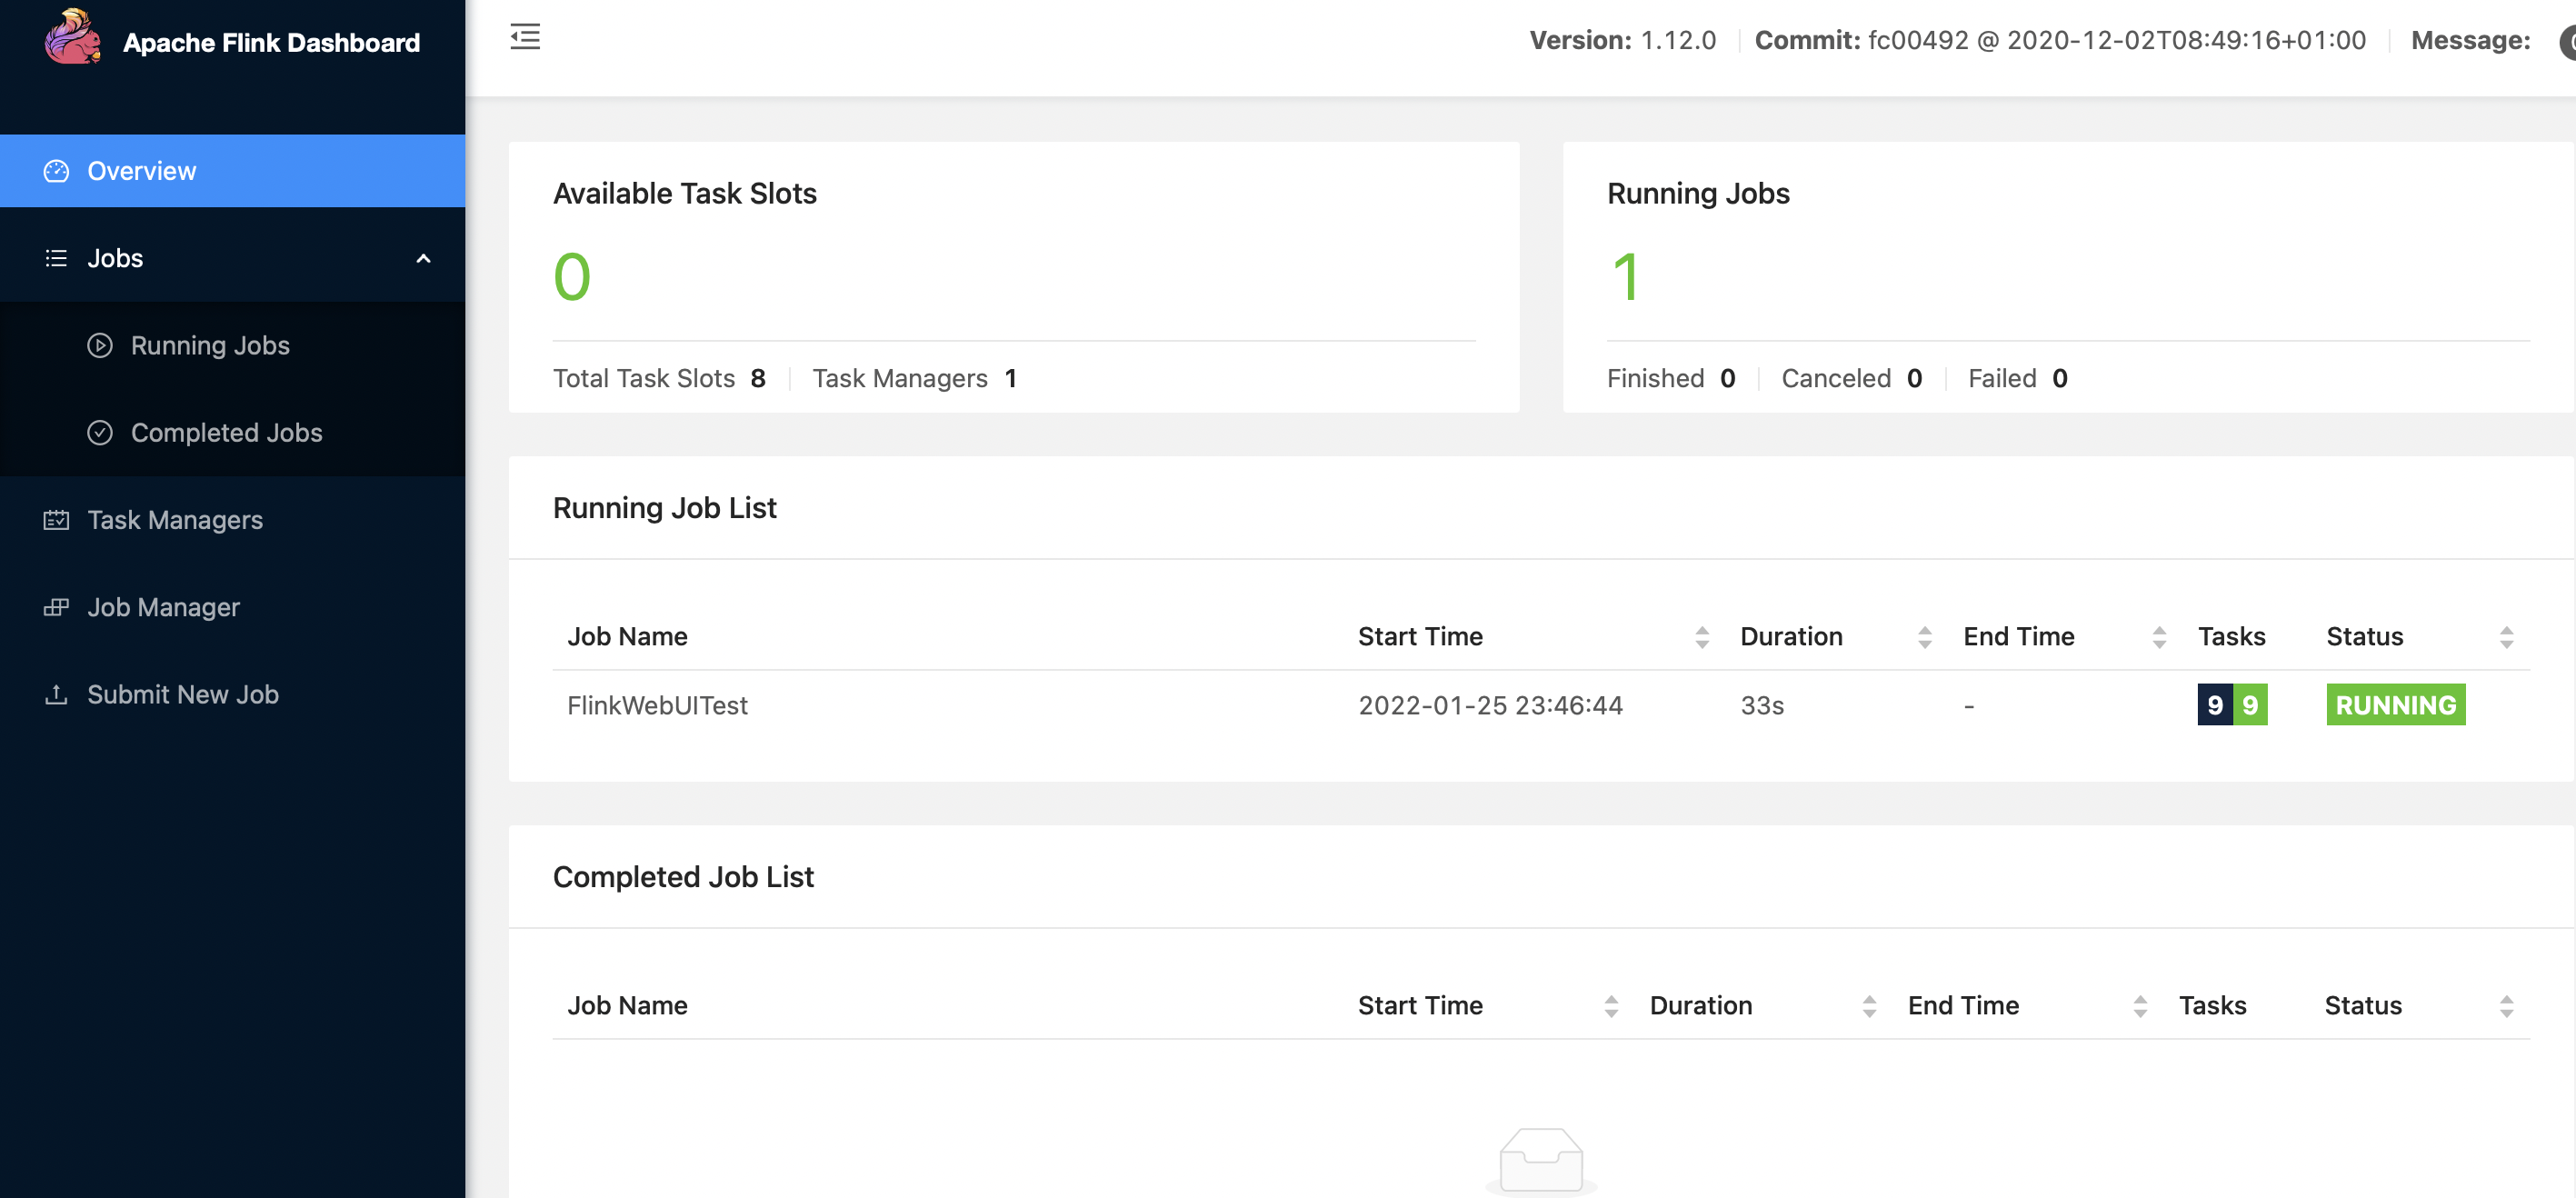Sort running jobs by Status
The height and width of the screenshot is (1198, 2576).
[x=2505, y=637]
